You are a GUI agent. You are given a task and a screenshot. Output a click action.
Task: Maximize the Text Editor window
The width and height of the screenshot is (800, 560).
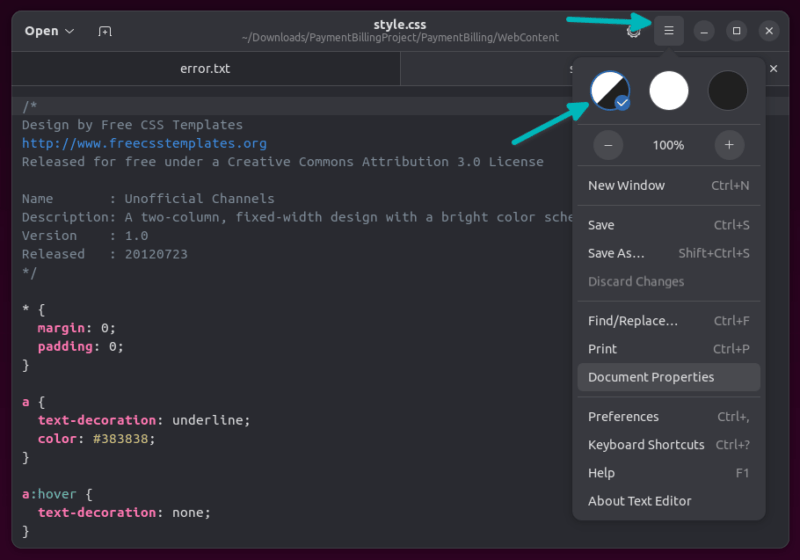[737, 31]
